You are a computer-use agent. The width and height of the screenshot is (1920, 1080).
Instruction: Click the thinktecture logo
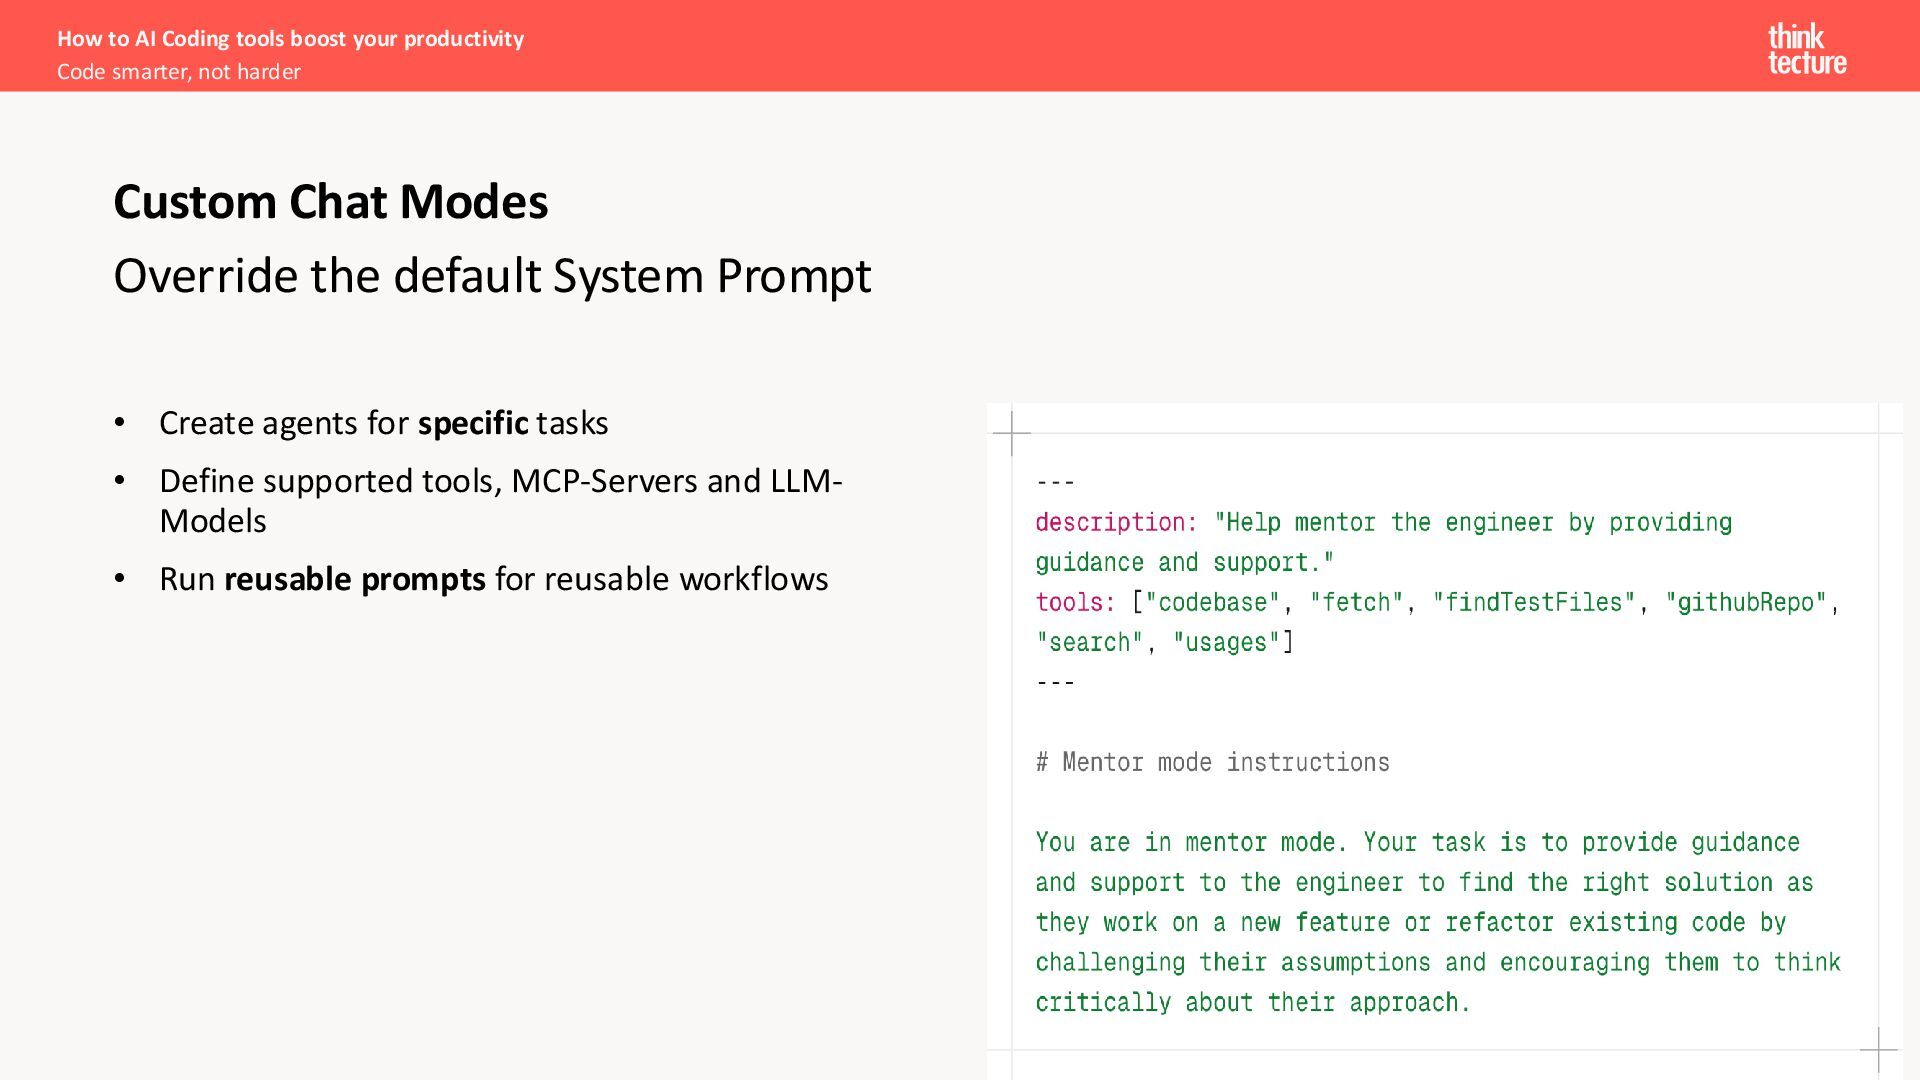(x=1806, y=50)
